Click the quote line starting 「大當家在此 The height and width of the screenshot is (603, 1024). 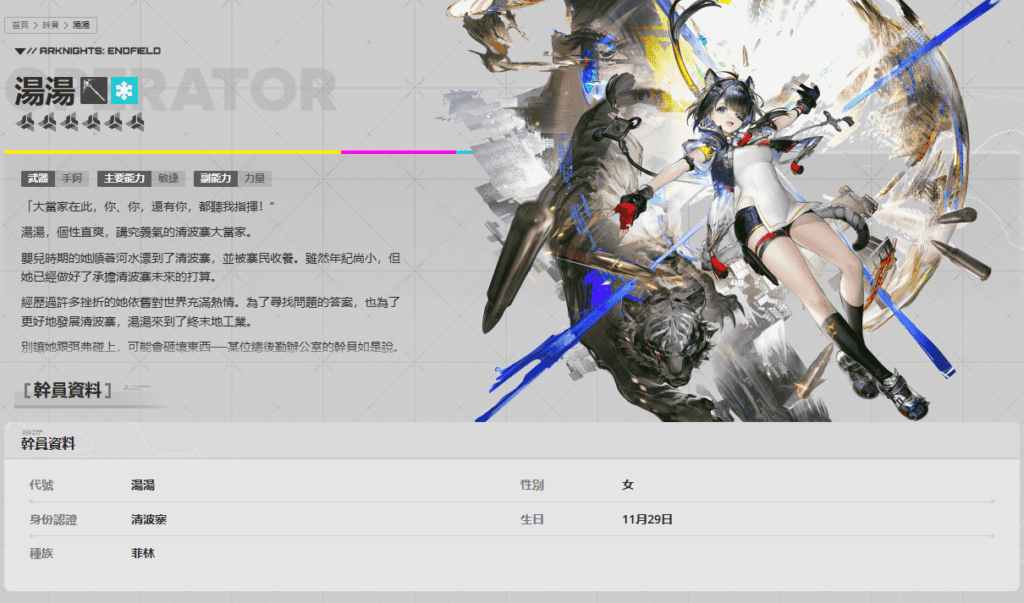pyautogui.click(x=148, y=206)
